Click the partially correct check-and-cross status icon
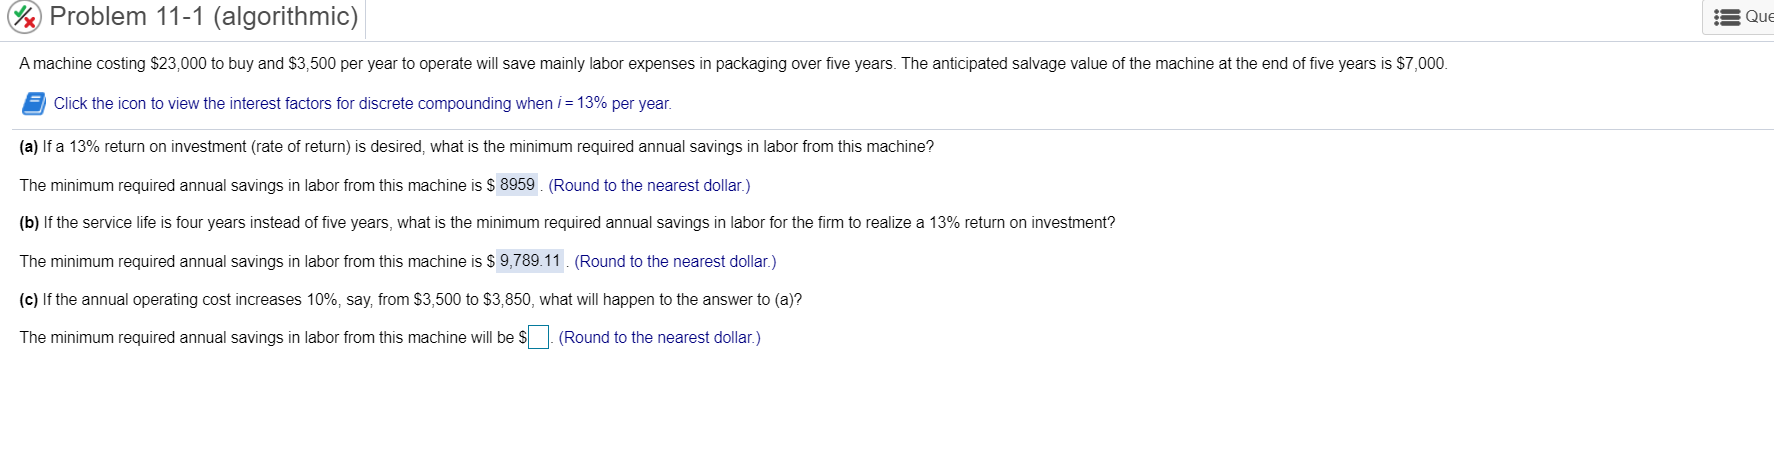1774x457 pixels. pos(26,17)
